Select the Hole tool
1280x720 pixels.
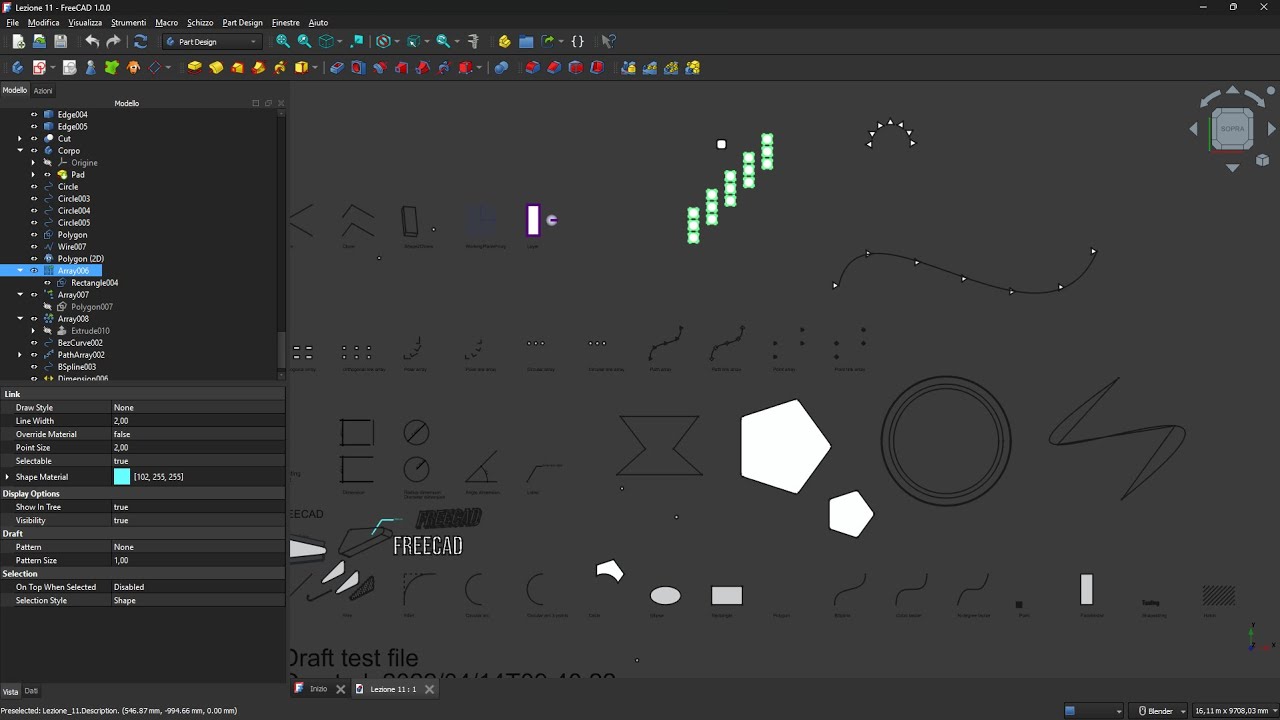(358, 67)
